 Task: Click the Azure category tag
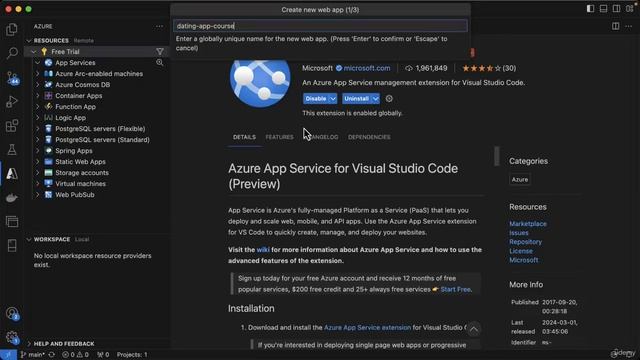coord(520,180)
